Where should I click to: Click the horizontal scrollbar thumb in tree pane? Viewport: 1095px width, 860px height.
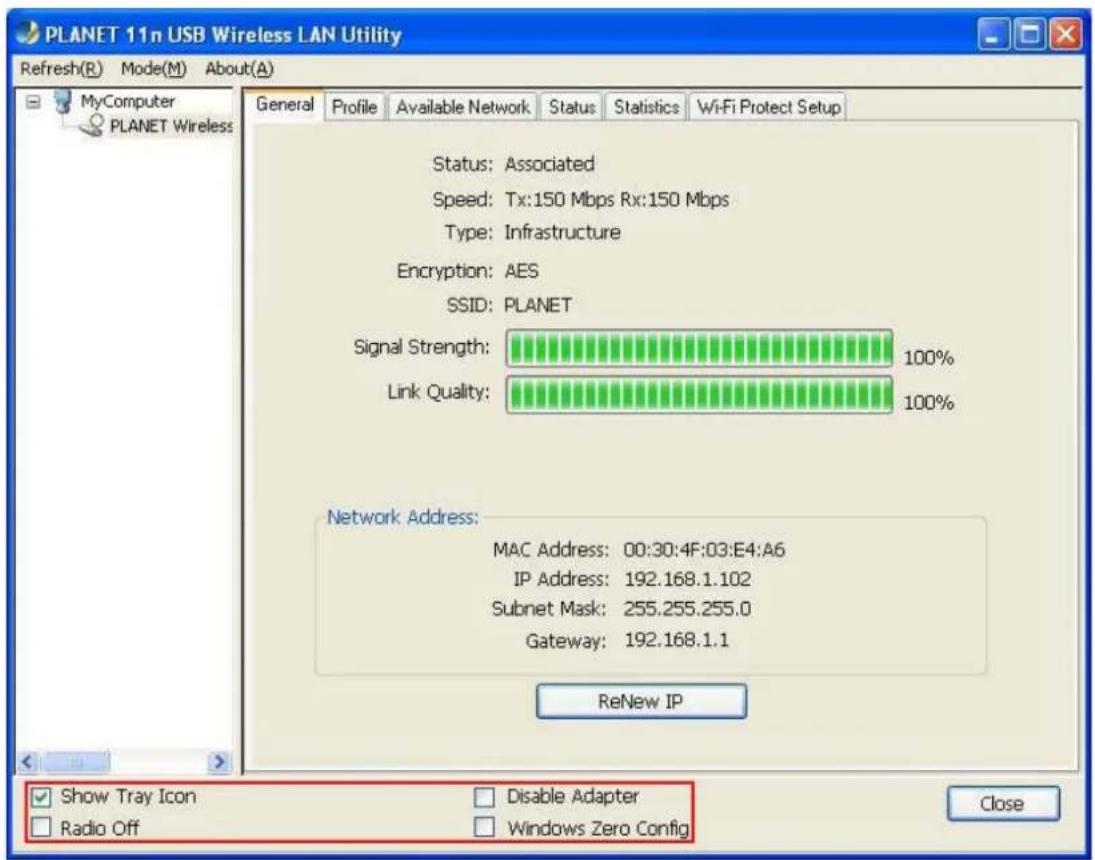[x=75, y=761]
